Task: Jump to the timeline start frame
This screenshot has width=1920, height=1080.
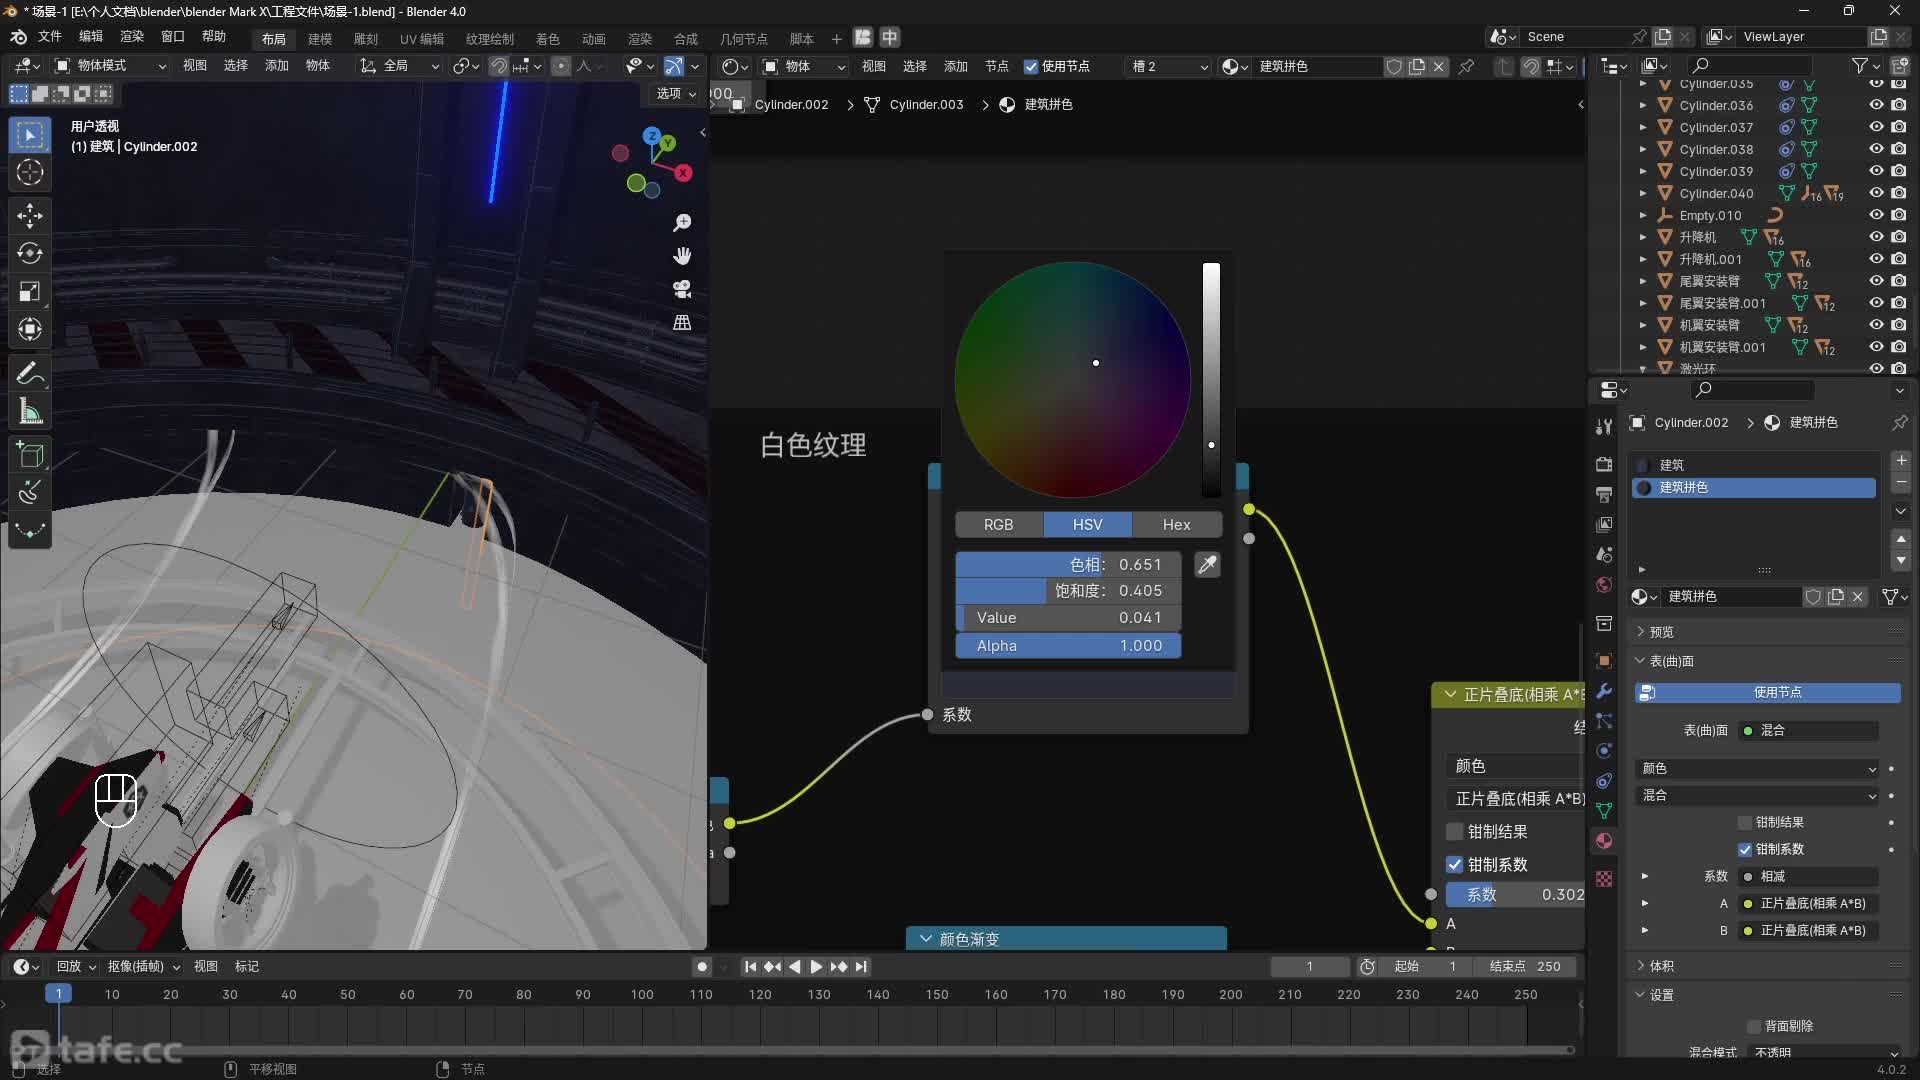Action: 750,967
